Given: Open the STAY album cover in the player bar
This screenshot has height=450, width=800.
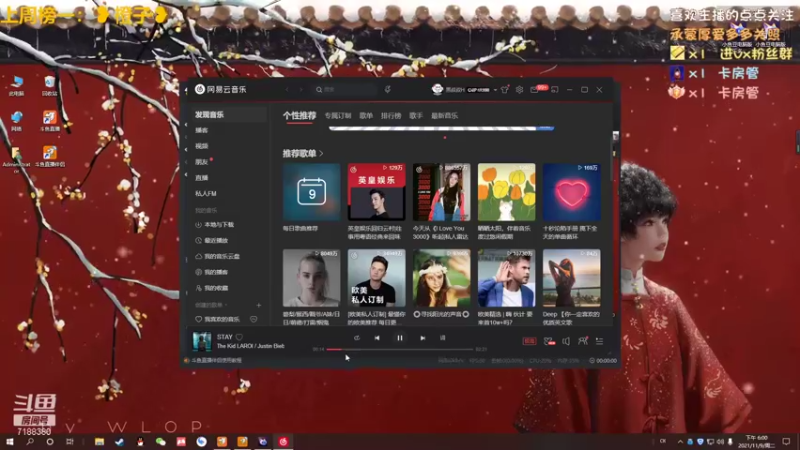Looking at the screenshot, I should [202, 341].
